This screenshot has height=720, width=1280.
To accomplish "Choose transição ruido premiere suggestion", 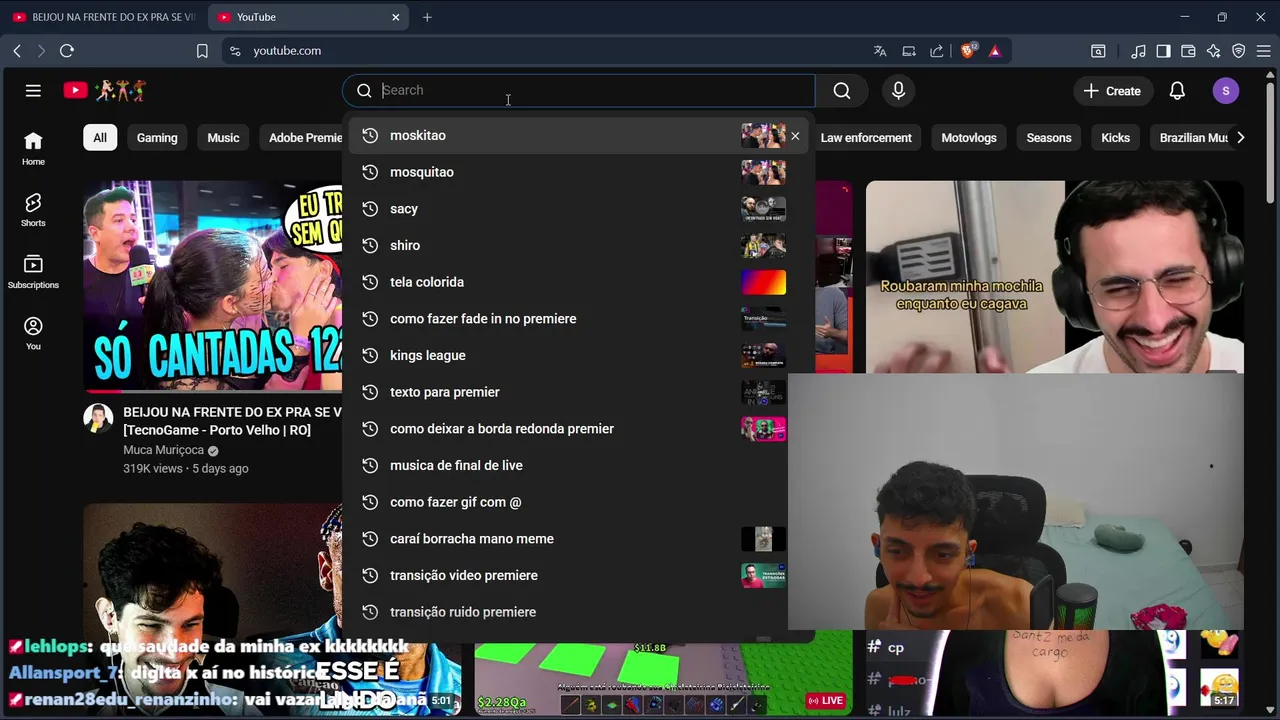I will [567, 612].
